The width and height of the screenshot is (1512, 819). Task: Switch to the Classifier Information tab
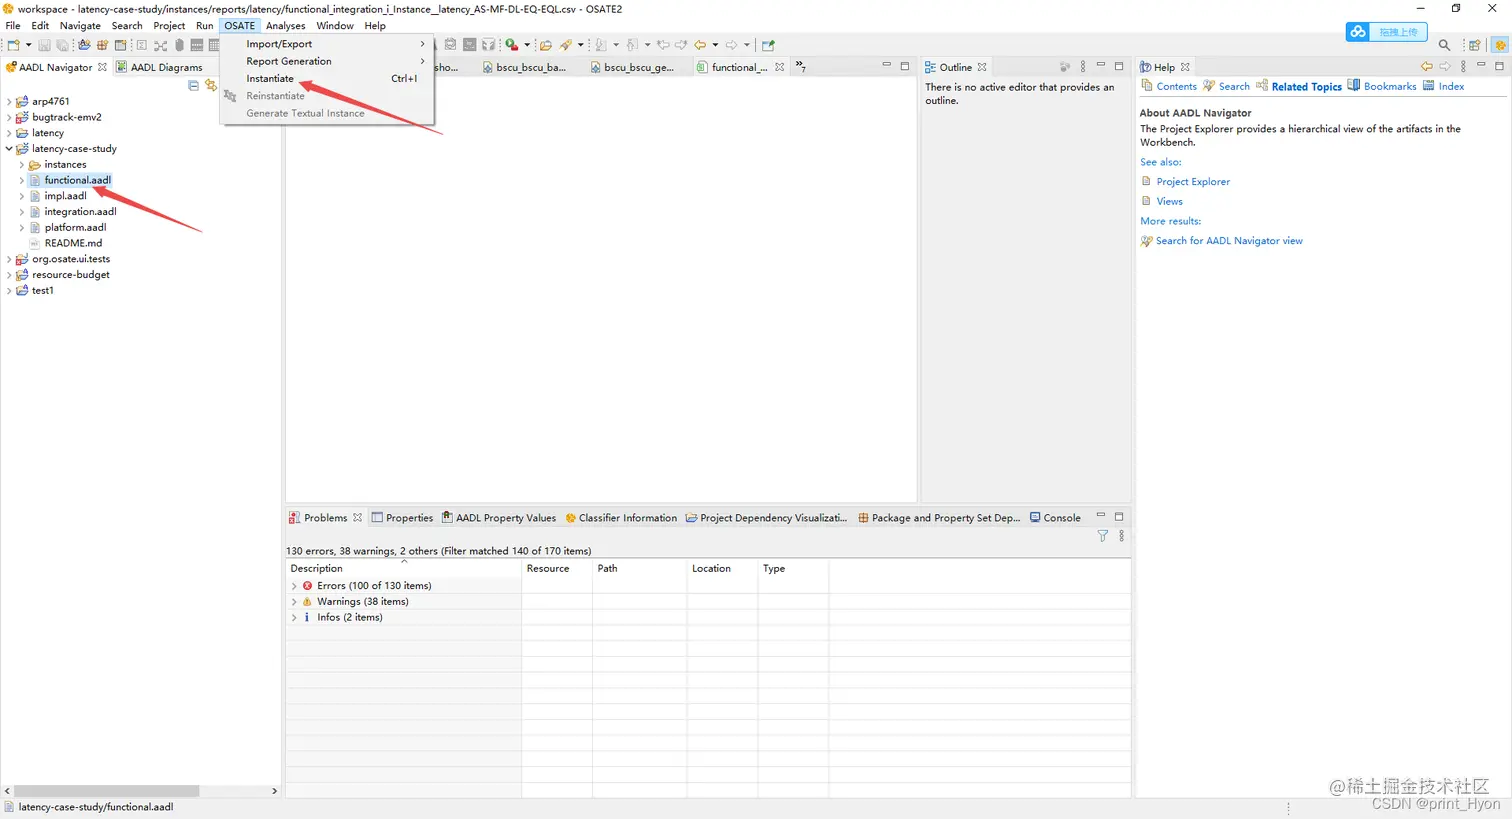click(x=621, y=518)
